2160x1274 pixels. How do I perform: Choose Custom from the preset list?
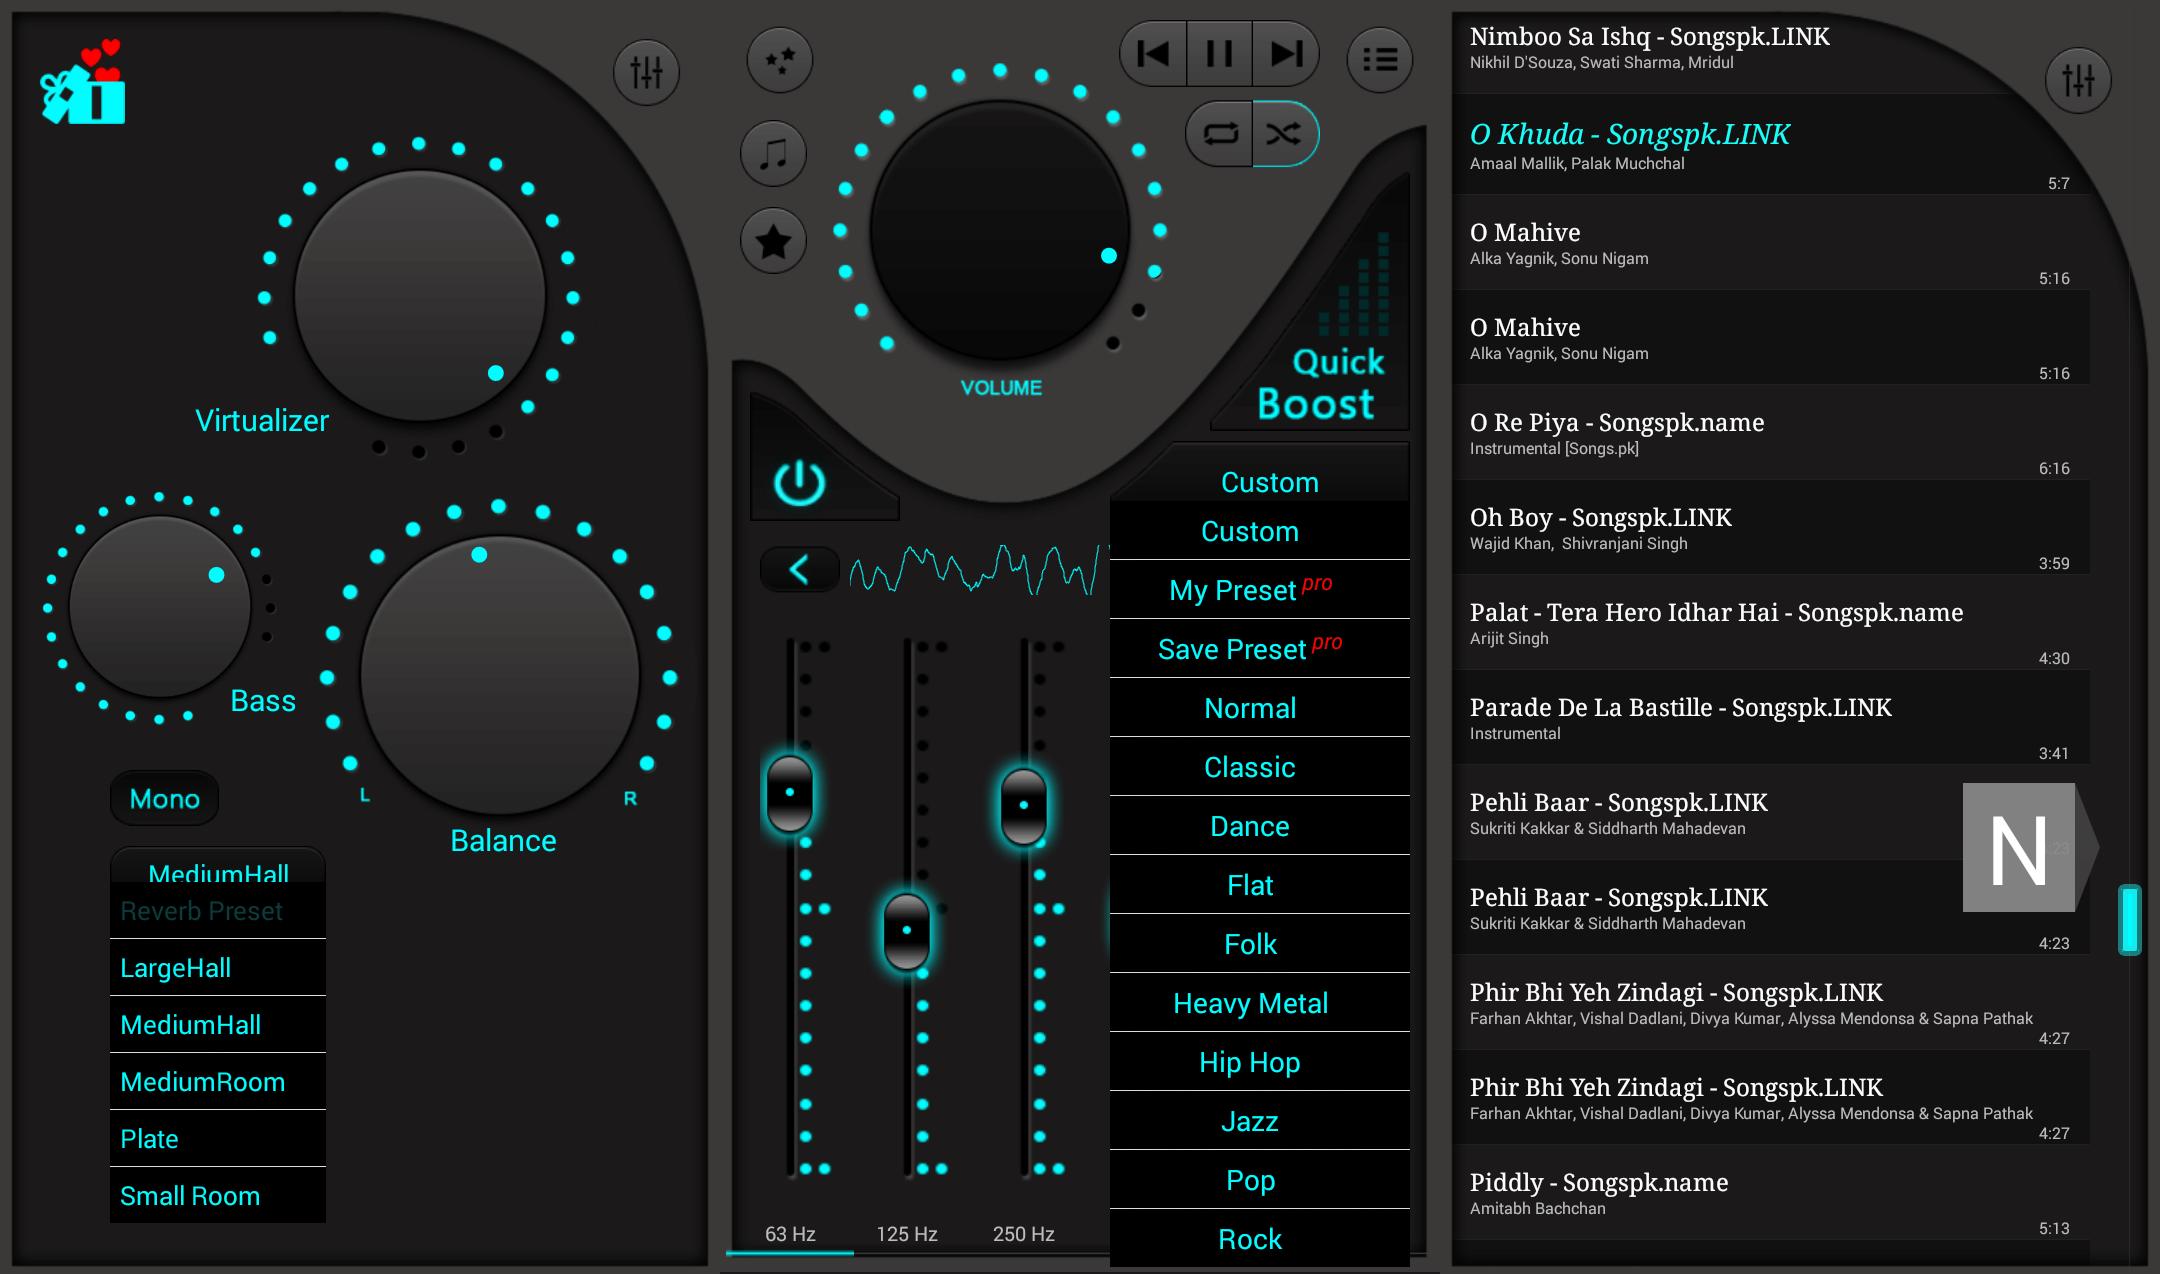coord(1260,531)
